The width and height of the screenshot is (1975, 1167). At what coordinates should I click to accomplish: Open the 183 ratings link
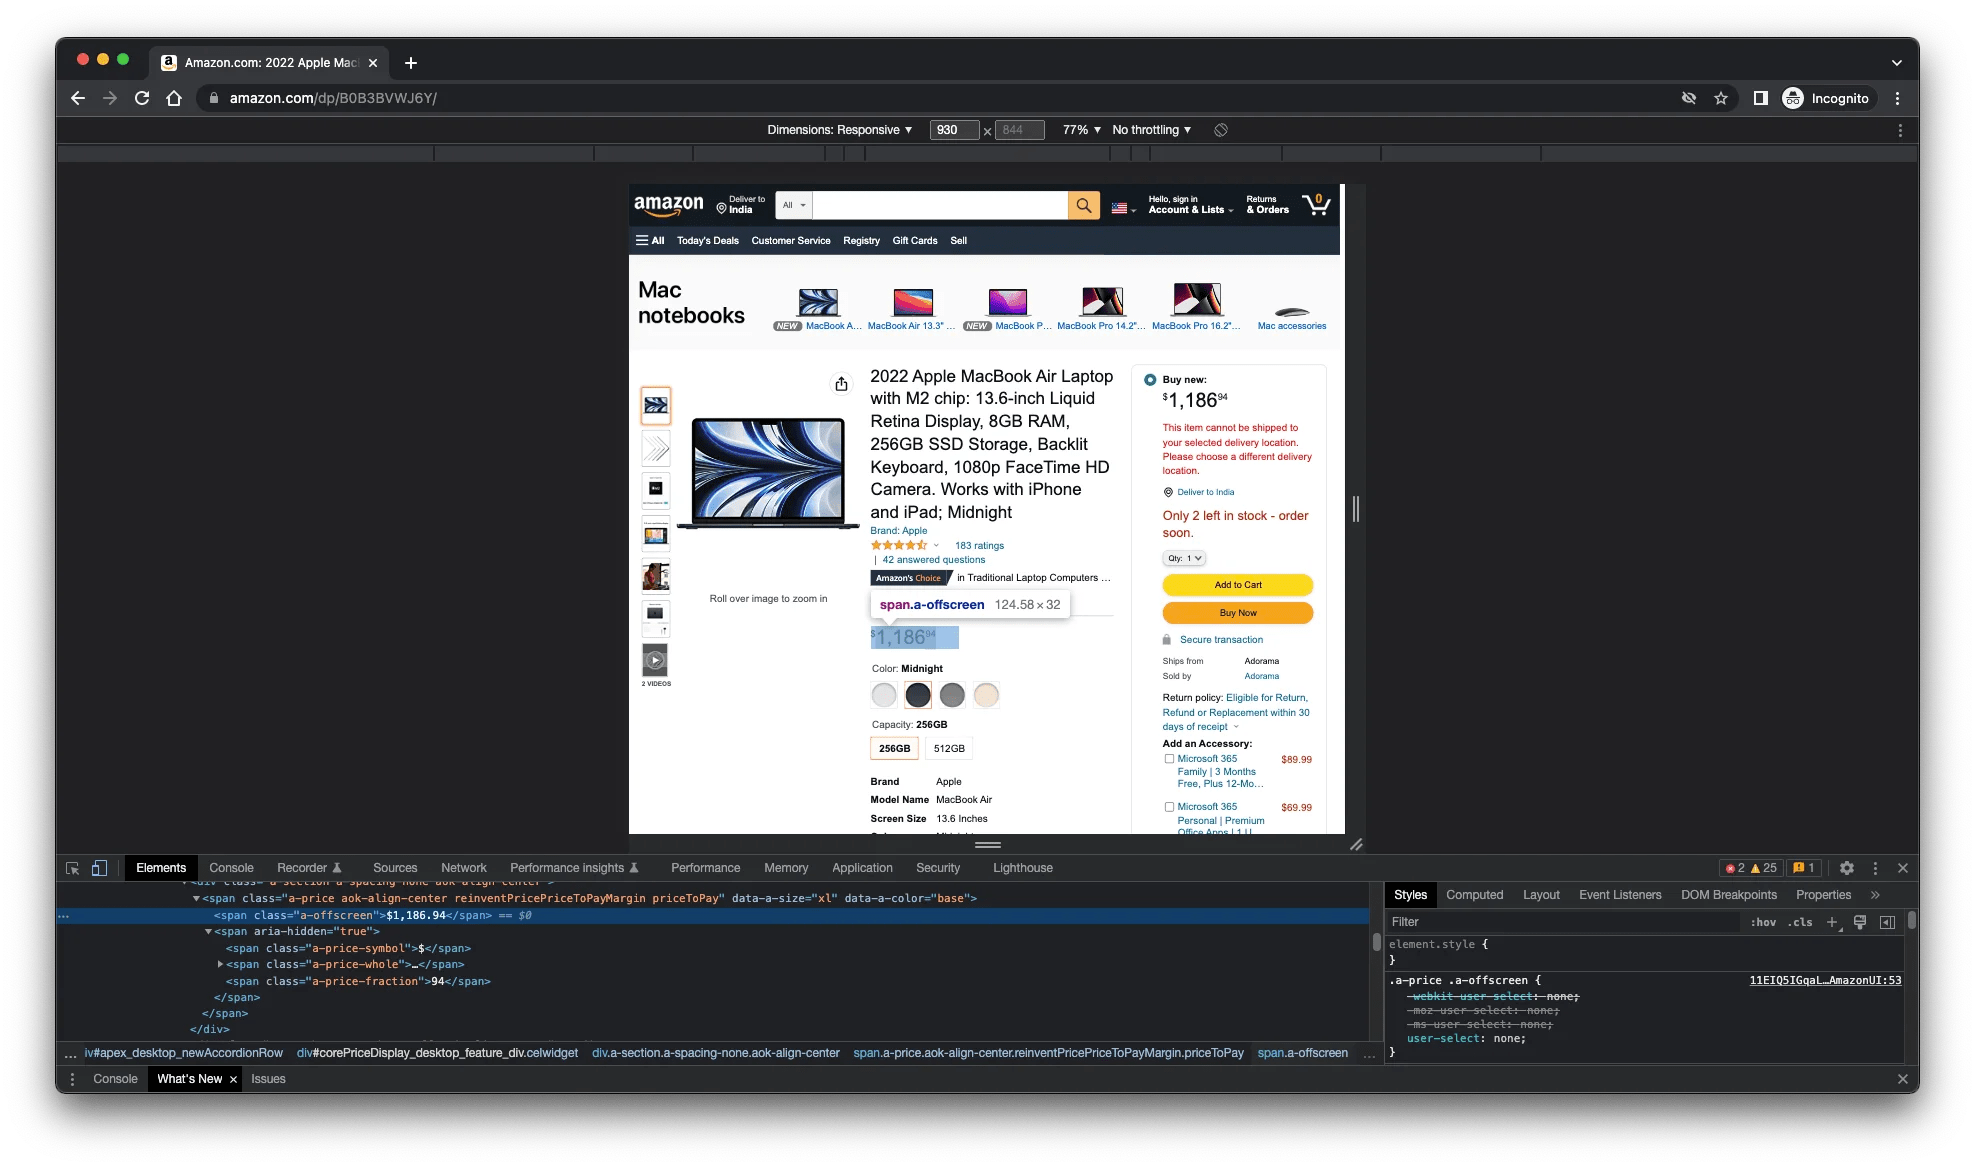click(x=978, y=545)
